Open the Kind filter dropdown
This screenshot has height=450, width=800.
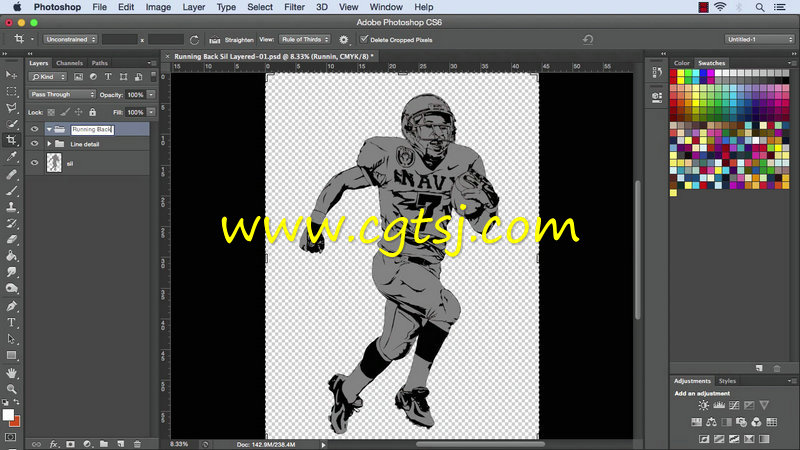point(48,77)
